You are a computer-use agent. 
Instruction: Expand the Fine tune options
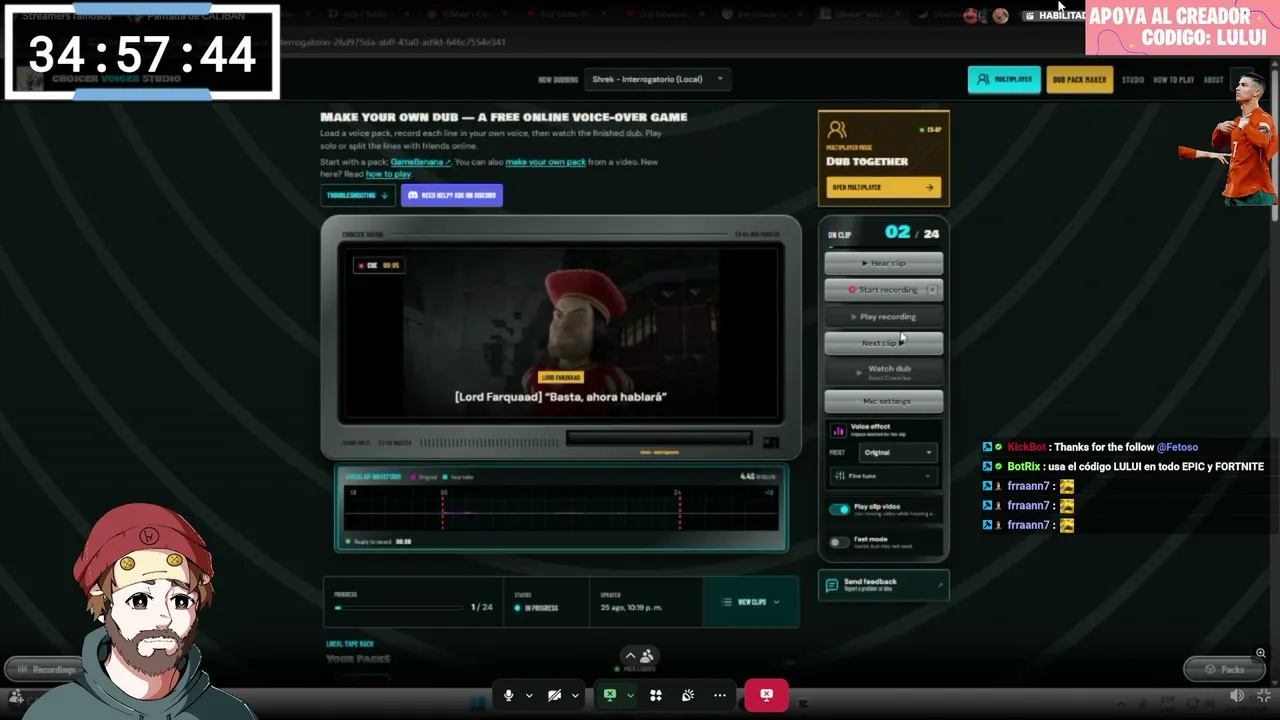point(883,476)
